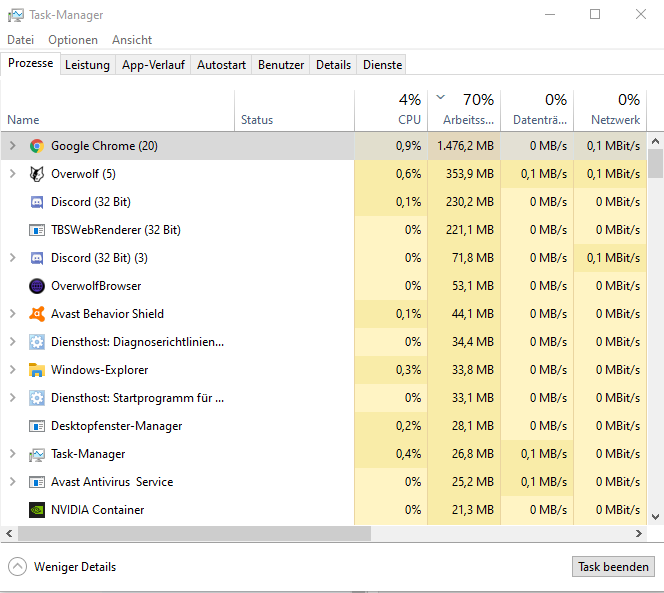The image size is (664, 593).
Task: Open the Datei menu
Action: (x=20, y=40)
